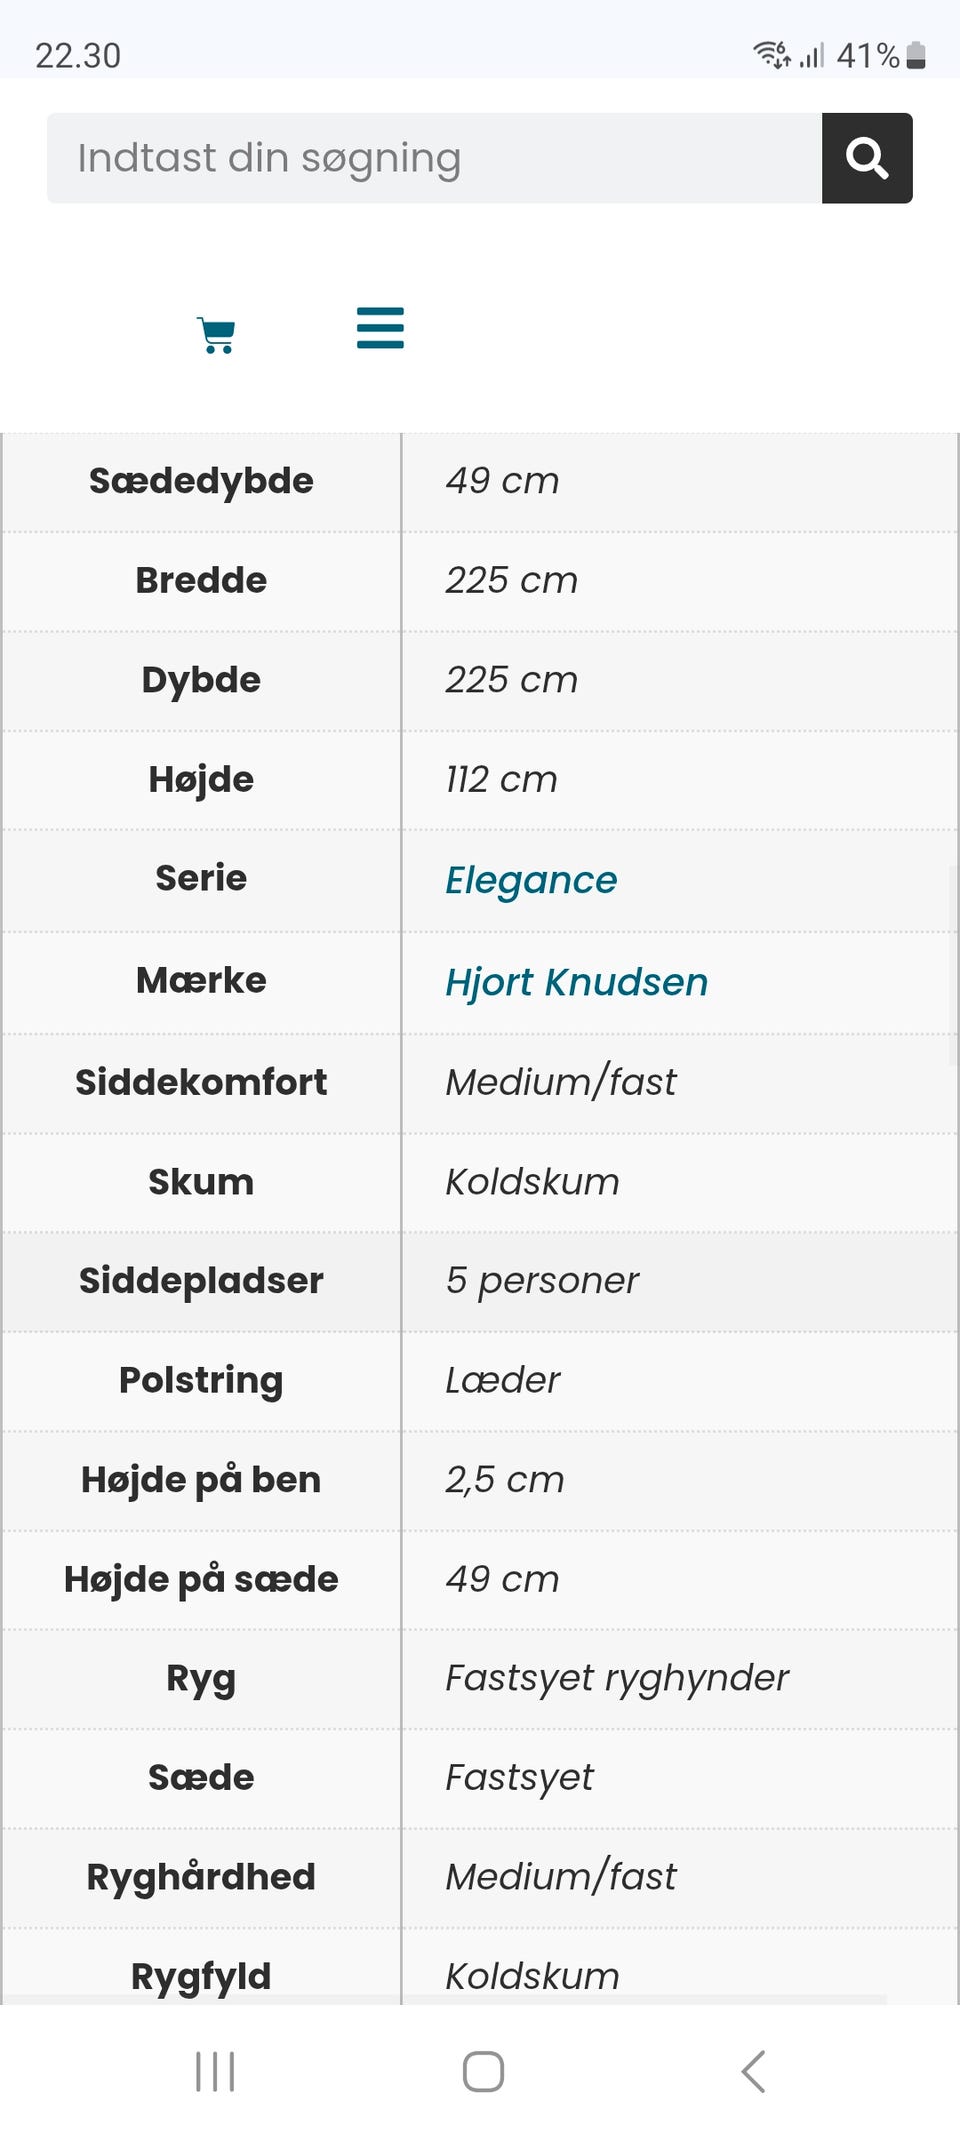960x2133 pixels.
Task: Open the Hjort Knudsen brand link
Action: (576, 982)
